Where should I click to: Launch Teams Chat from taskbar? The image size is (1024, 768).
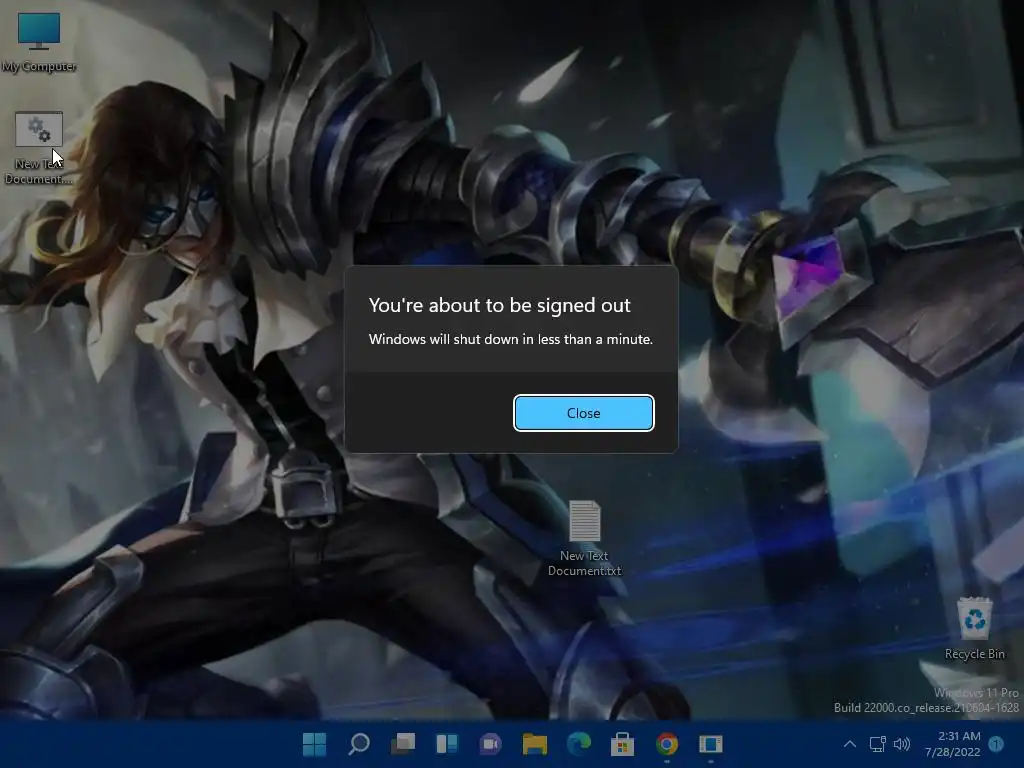[490, 744]
